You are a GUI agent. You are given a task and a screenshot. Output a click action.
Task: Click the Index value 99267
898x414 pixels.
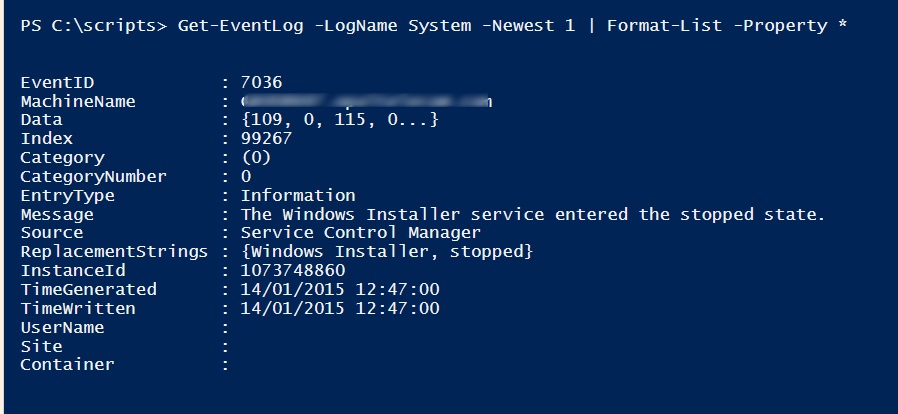click(x=267, y=139)
